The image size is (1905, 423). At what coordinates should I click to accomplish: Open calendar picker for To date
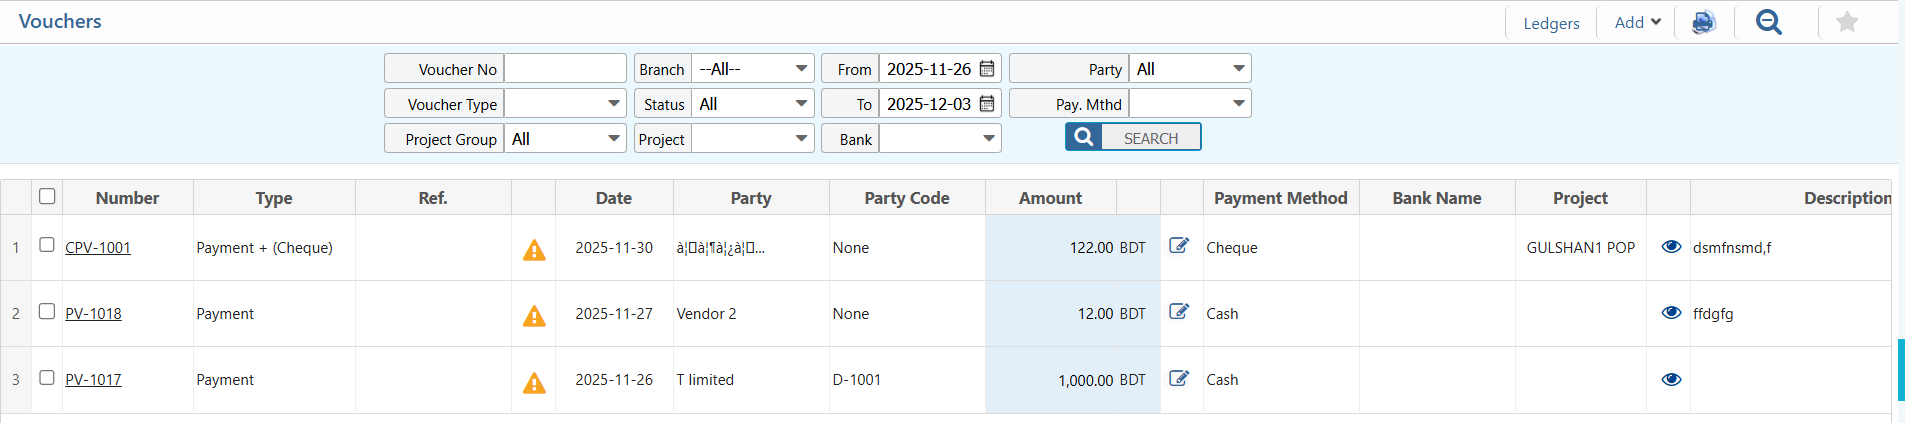click(987, 104)
